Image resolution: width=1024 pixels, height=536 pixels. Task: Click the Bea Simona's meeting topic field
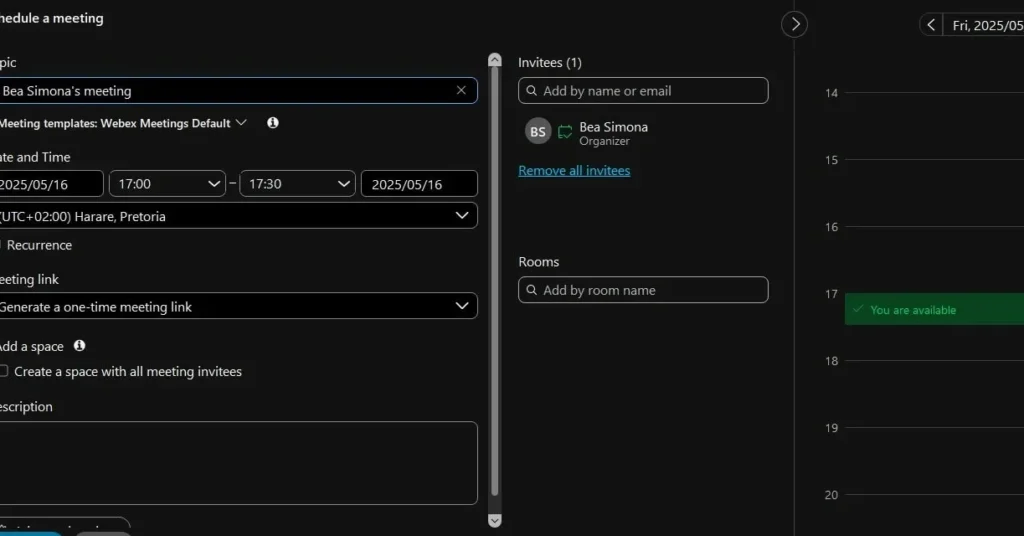(x=238, y=91)
